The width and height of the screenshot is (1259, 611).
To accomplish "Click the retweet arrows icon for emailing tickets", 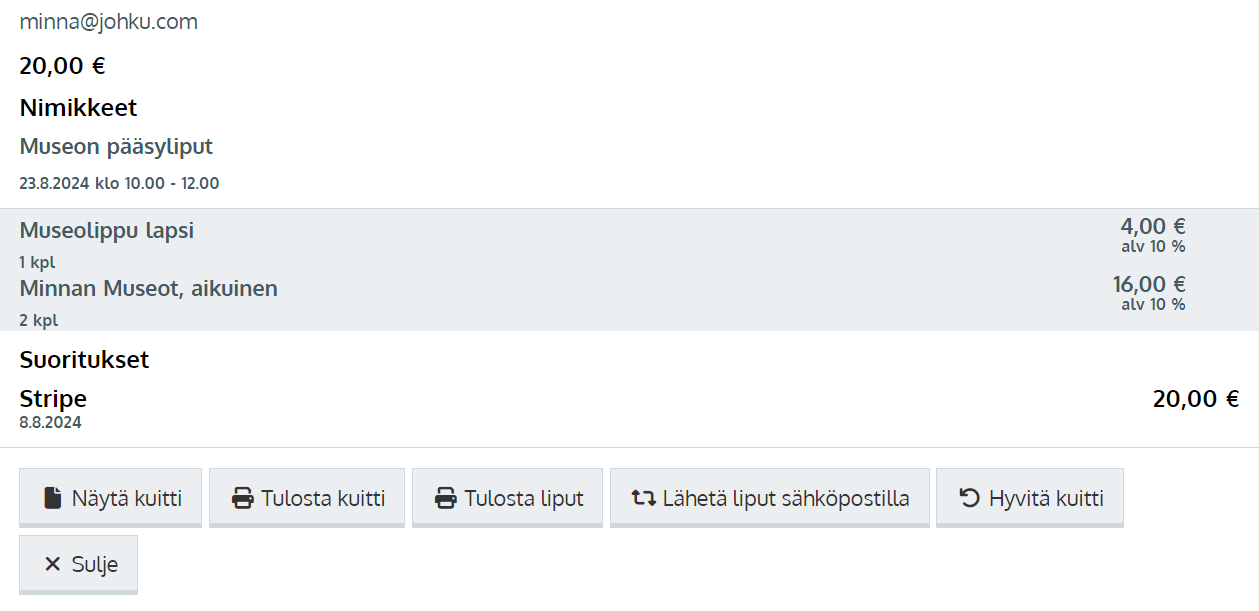I will coord(643,498).
